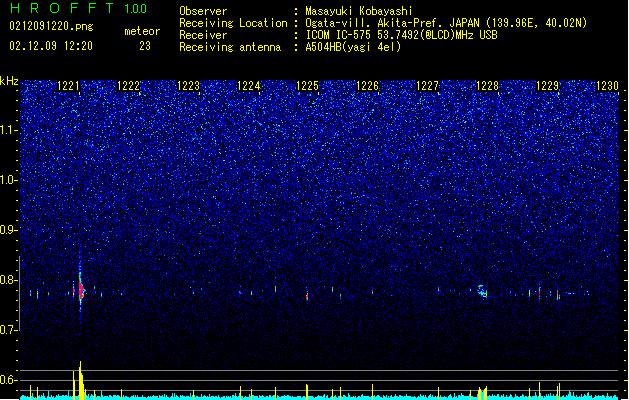
Task: Click the 'Observer' field label
Action: tap(203, 11)
